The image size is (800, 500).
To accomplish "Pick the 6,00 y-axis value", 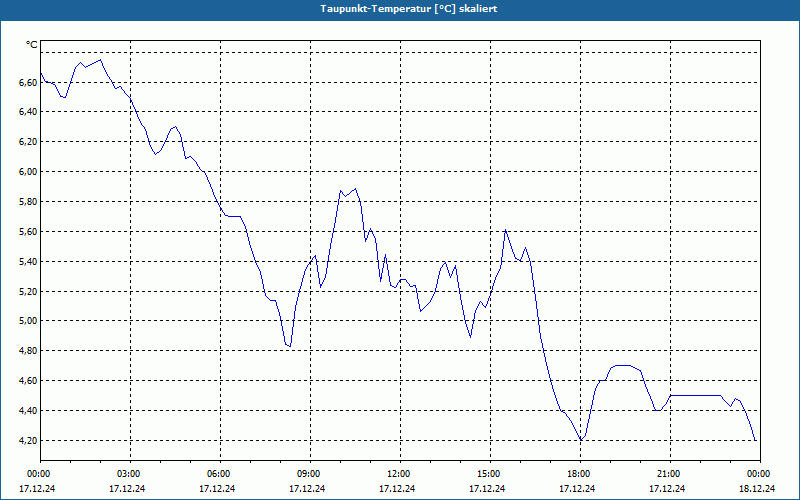I will click(29, 171).
